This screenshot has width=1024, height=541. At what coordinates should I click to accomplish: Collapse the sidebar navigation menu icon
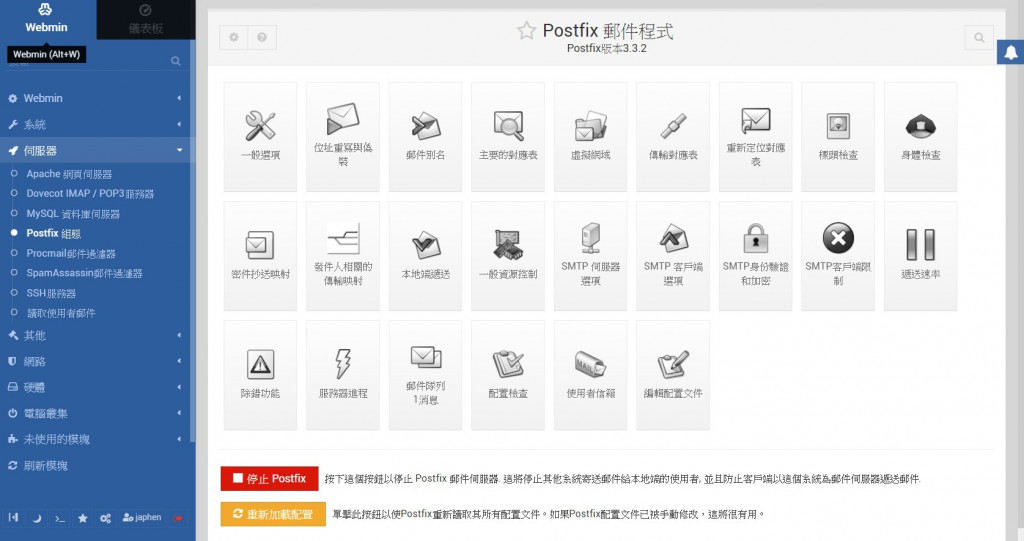(x=13, y=517)
